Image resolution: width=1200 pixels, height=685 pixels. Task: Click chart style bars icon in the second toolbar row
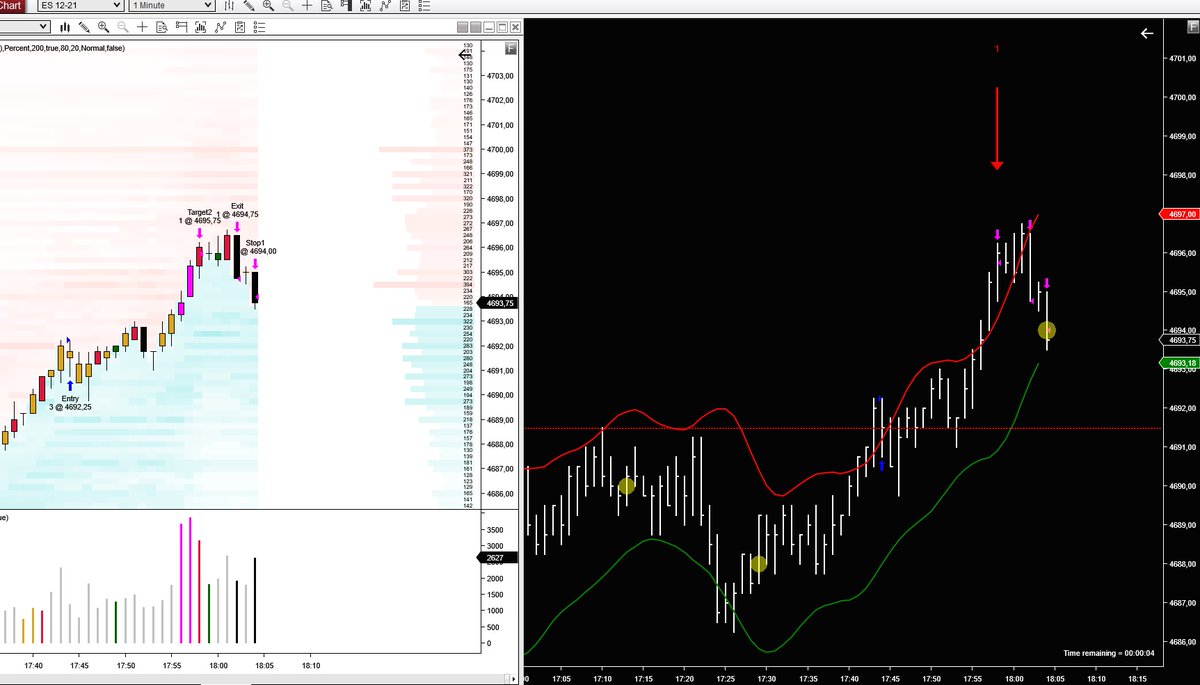[63, 27]
